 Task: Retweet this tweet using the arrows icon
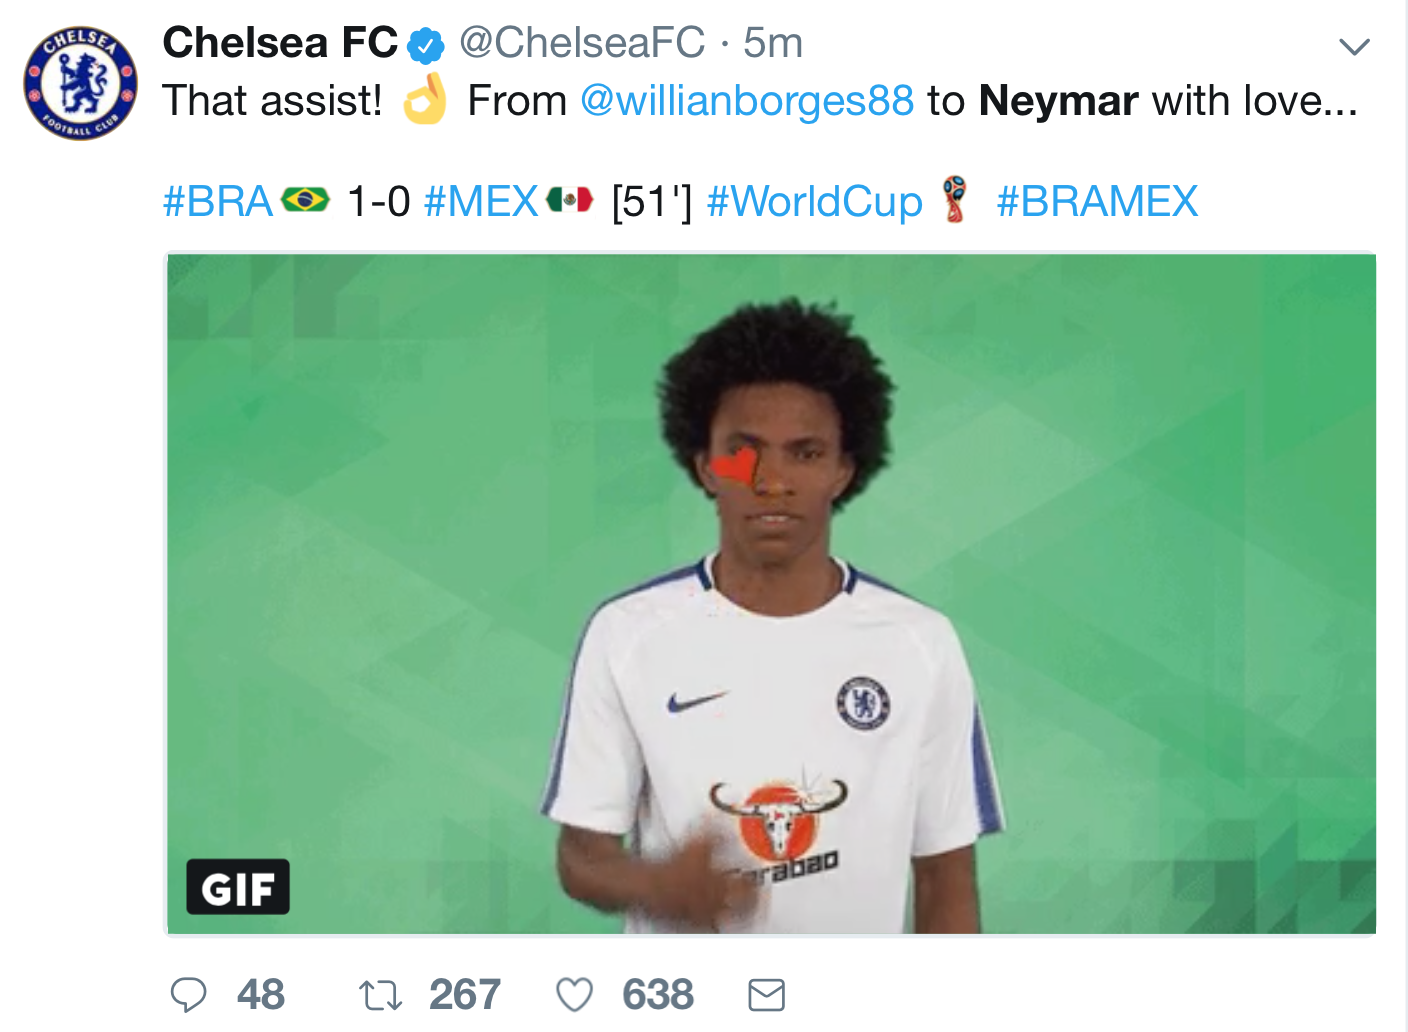pyautogui.click(x=380, y=995)
